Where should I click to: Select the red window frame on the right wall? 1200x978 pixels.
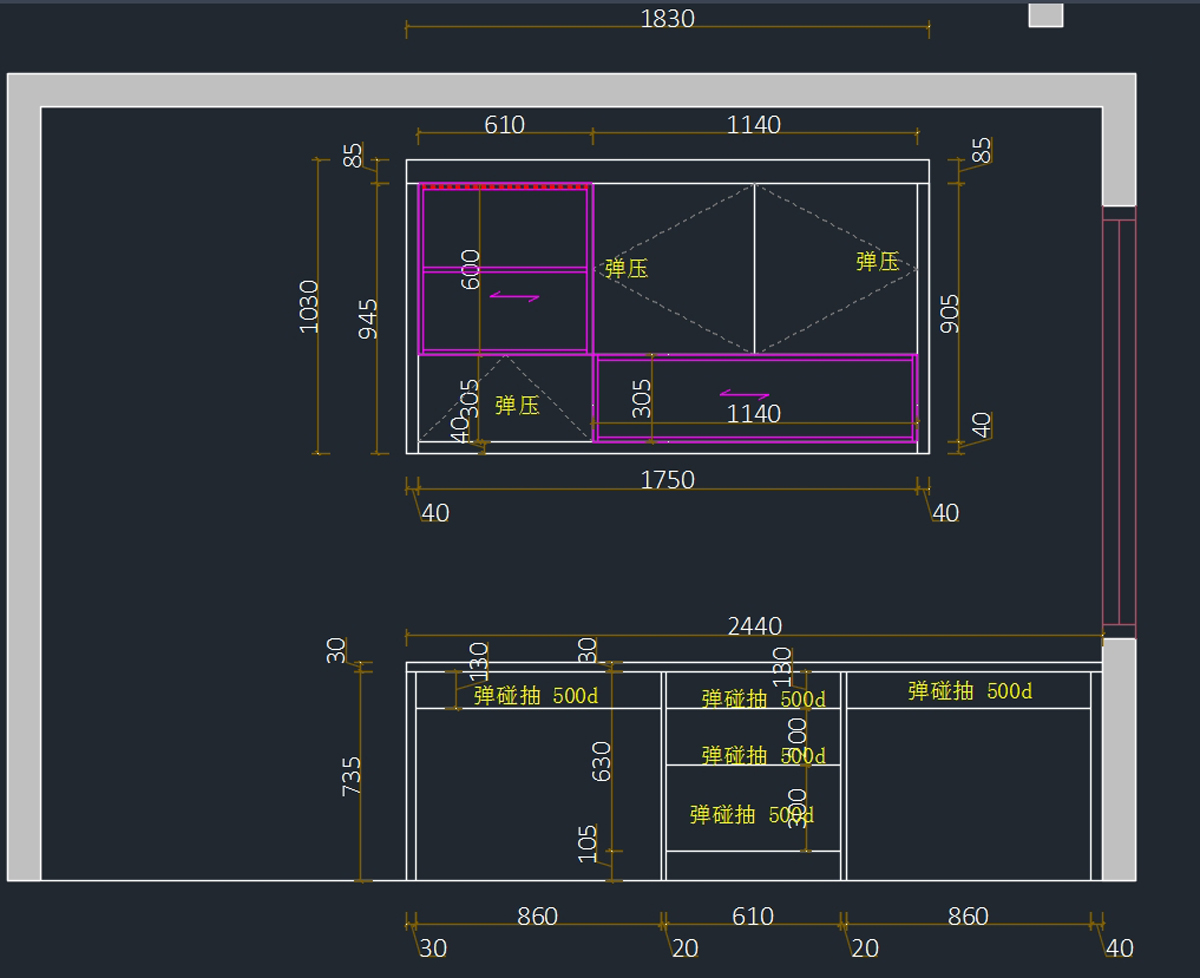coord(1119,420)
